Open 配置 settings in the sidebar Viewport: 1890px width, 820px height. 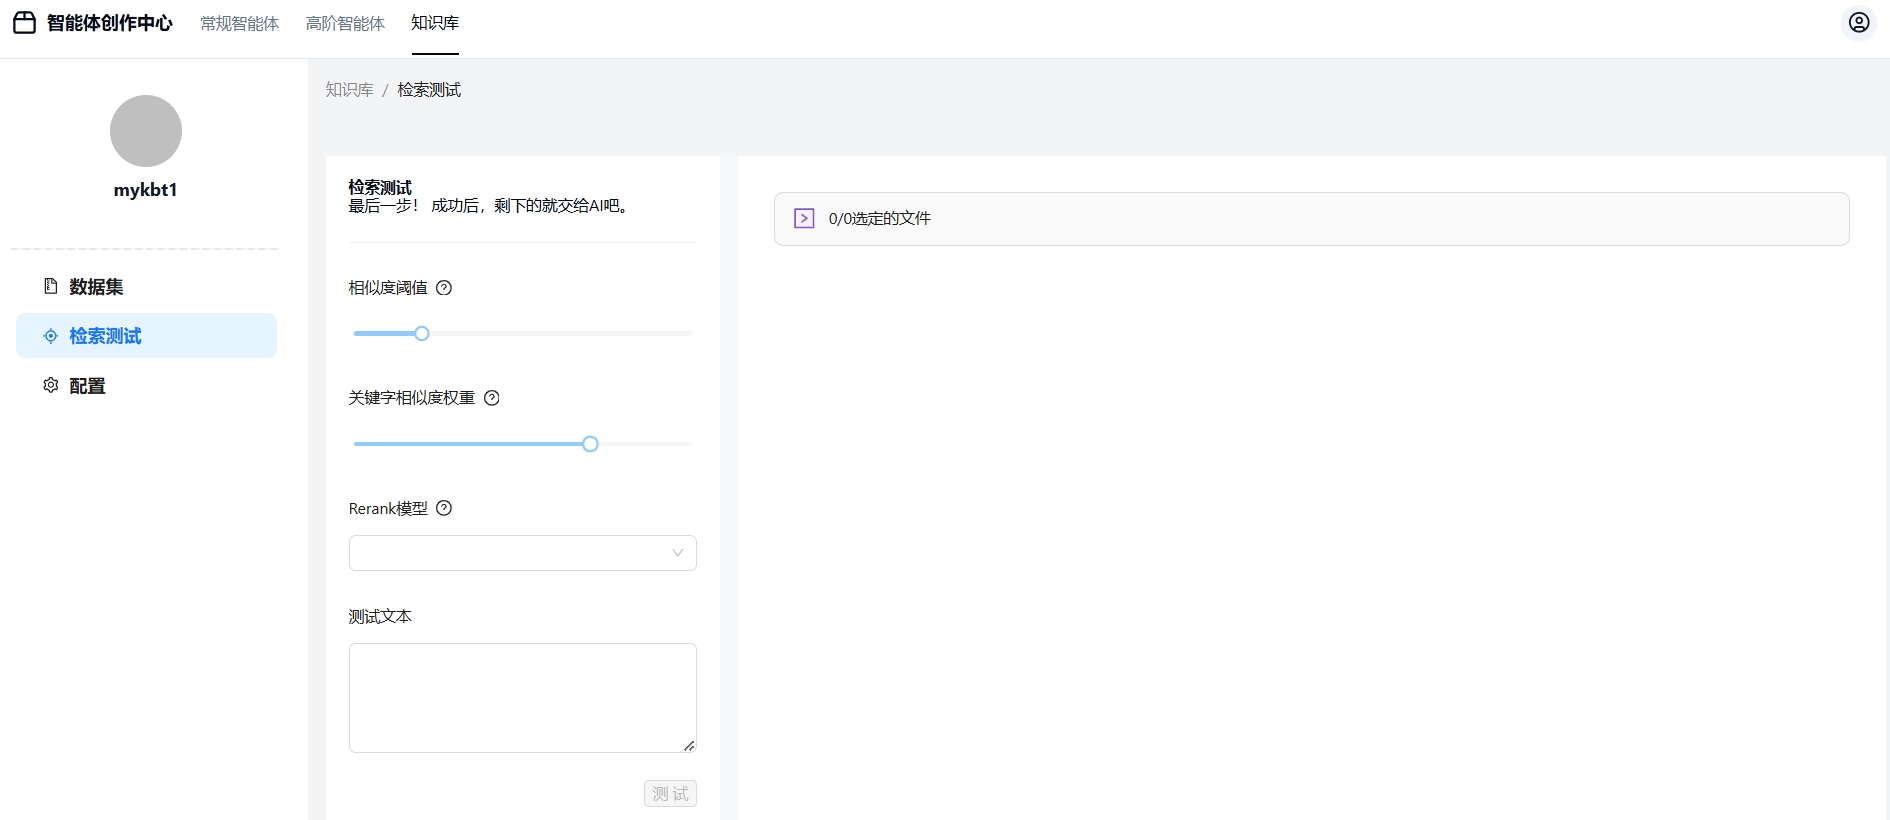tap(87, 386)
